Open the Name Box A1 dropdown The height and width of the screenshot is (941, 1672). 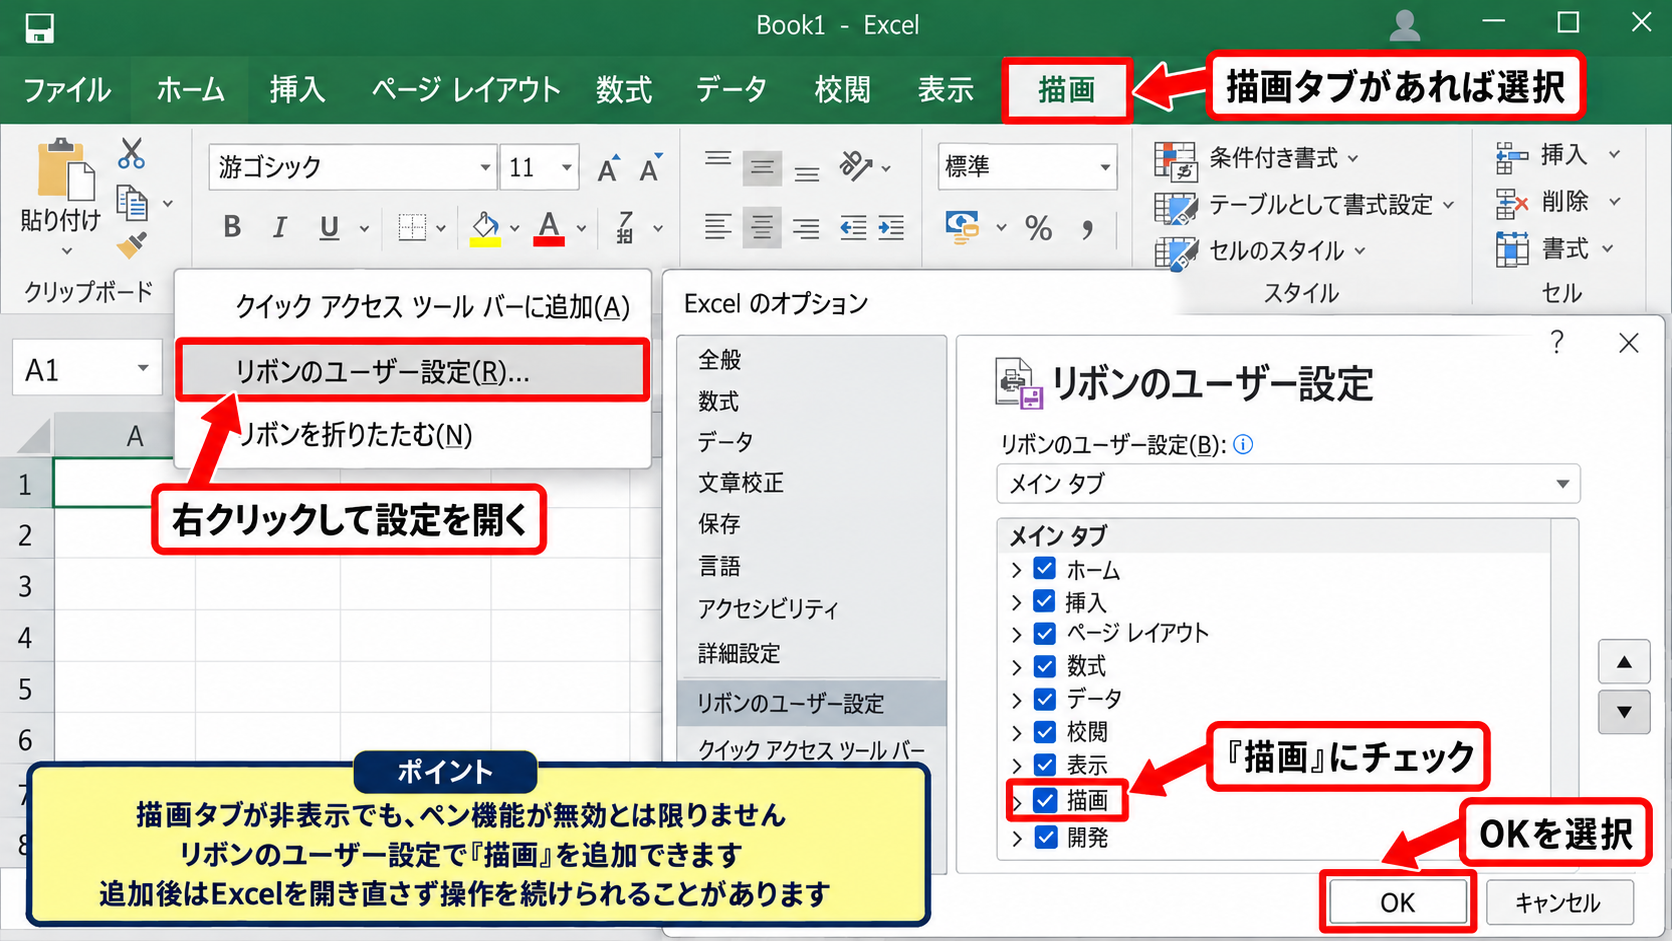(143, 369)
